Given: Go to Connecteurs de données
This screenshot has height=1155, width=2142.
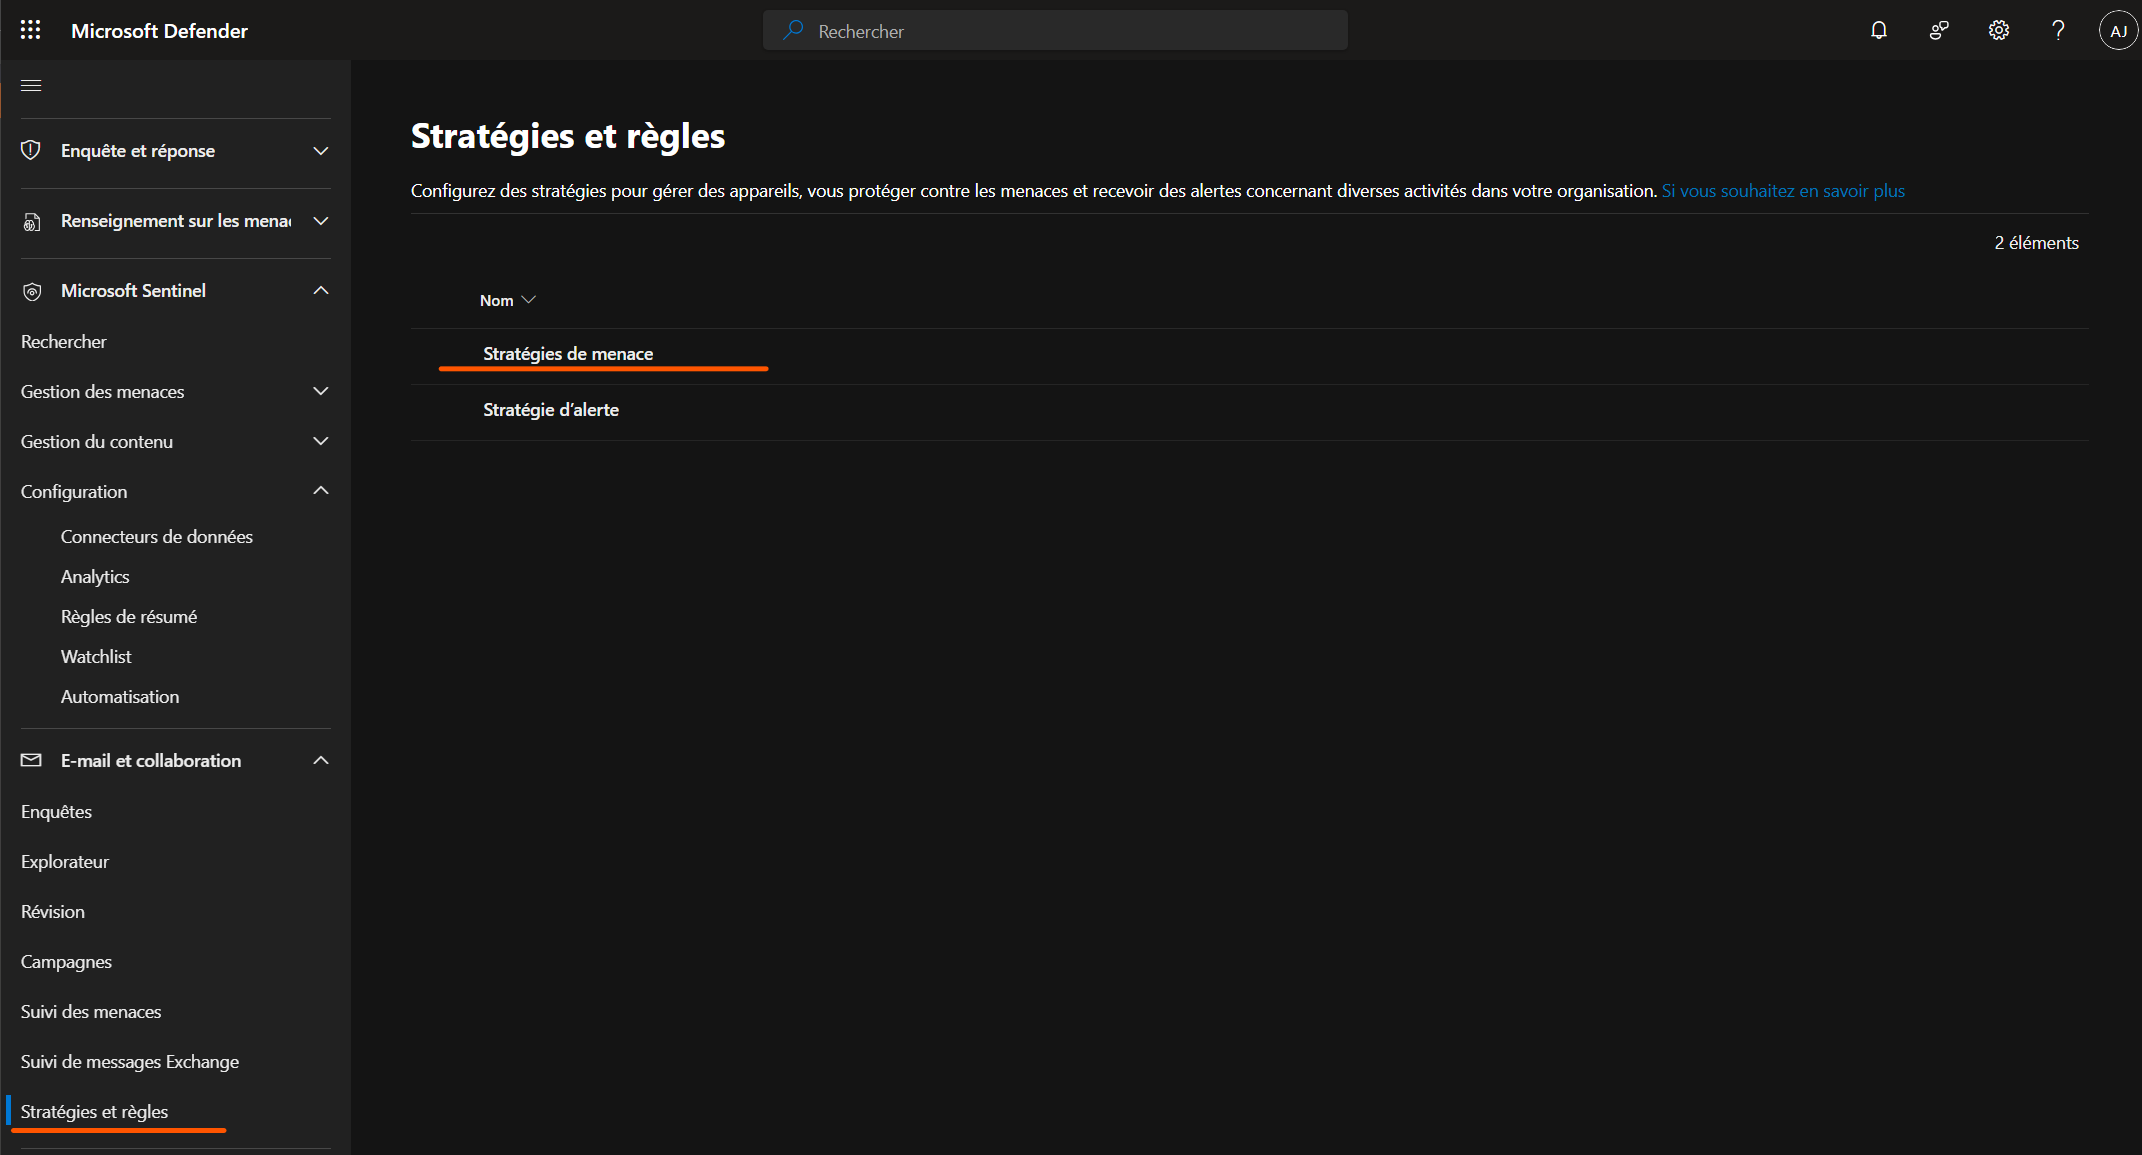Looking at the screenshot, I should [157, 537].
